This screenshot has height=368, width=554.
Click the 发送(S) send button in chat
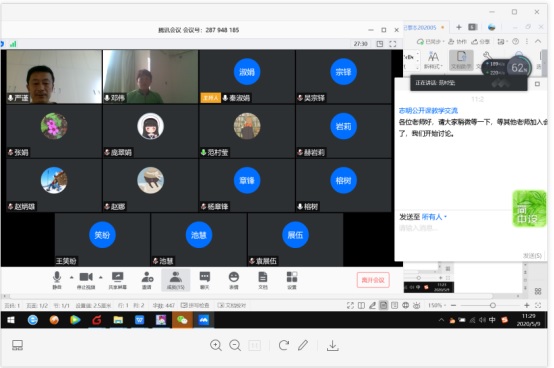point(532,255)
